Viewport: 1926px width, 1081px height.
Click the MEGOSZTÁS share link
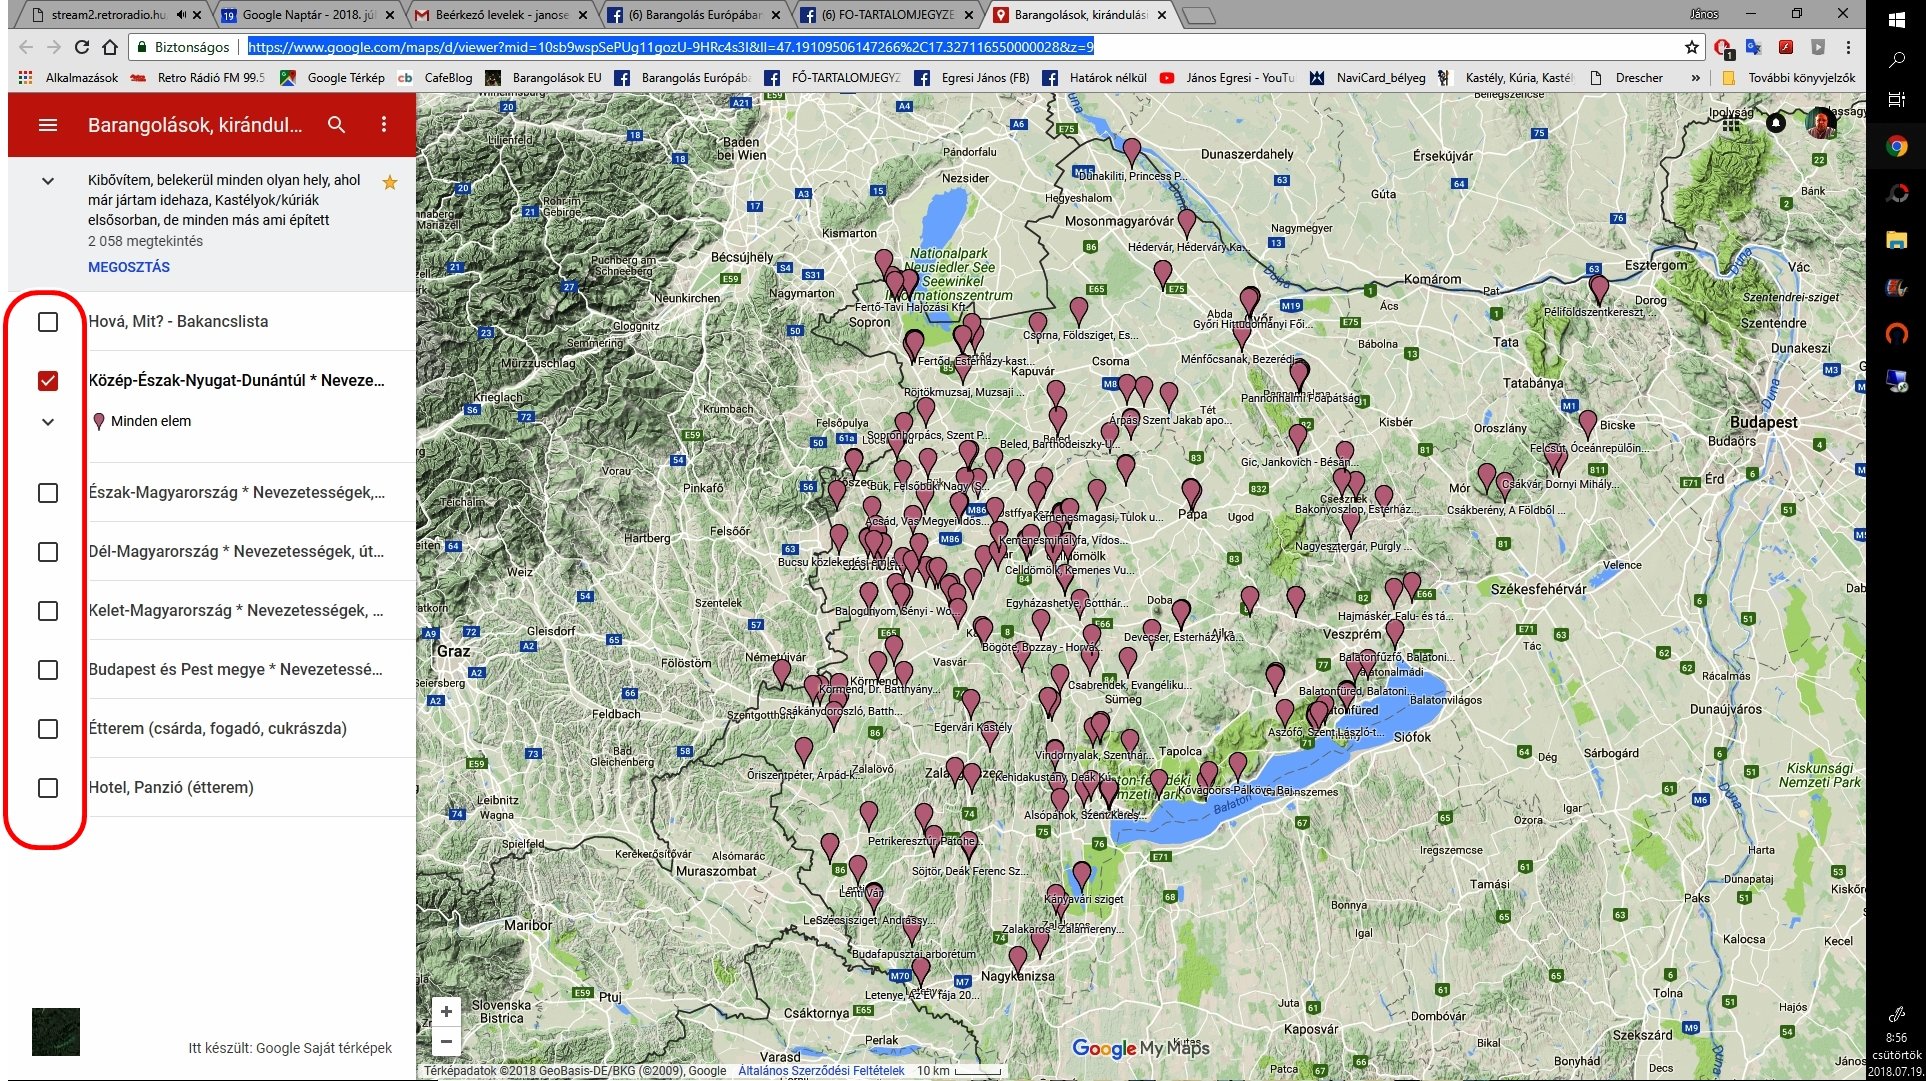[129, 267]
